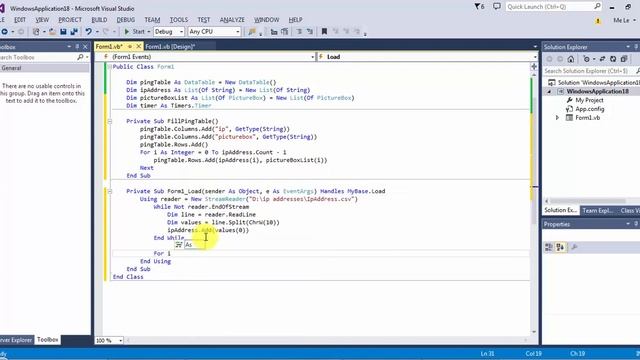This screenshot has height=360, width=640.
Task: Click the Undo arrow icon
Action: pos(88,31)
